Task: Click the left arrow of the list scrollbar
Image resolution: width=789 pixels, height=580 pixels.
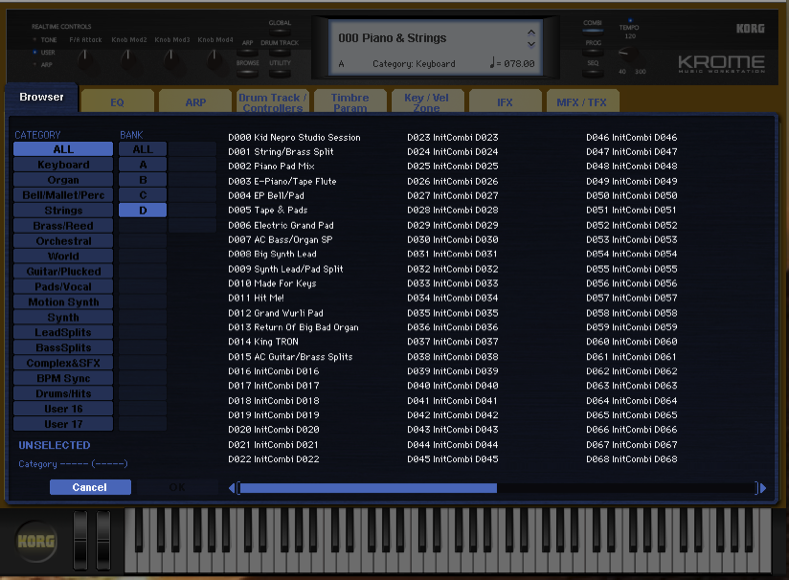Action: tap(231, 488)
